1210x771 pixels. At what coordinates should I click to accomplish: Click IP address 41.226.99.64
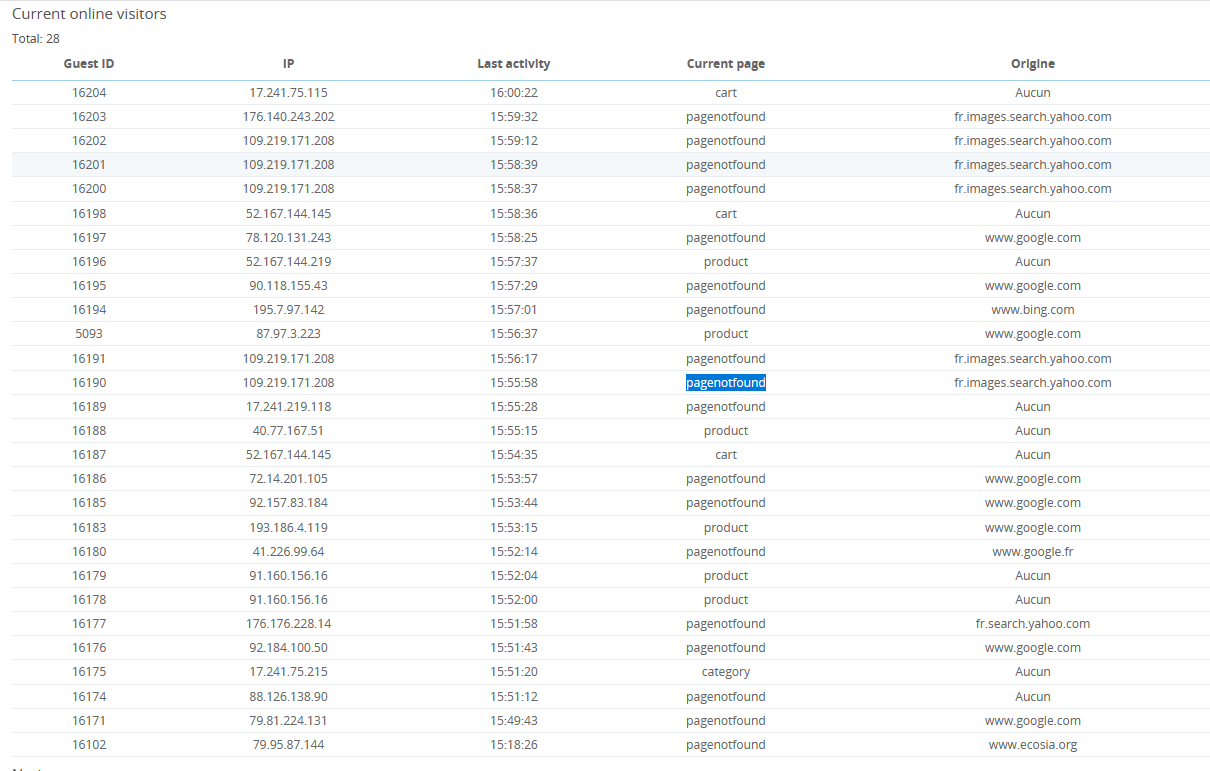pyautogui.click(x=288, y=552)
